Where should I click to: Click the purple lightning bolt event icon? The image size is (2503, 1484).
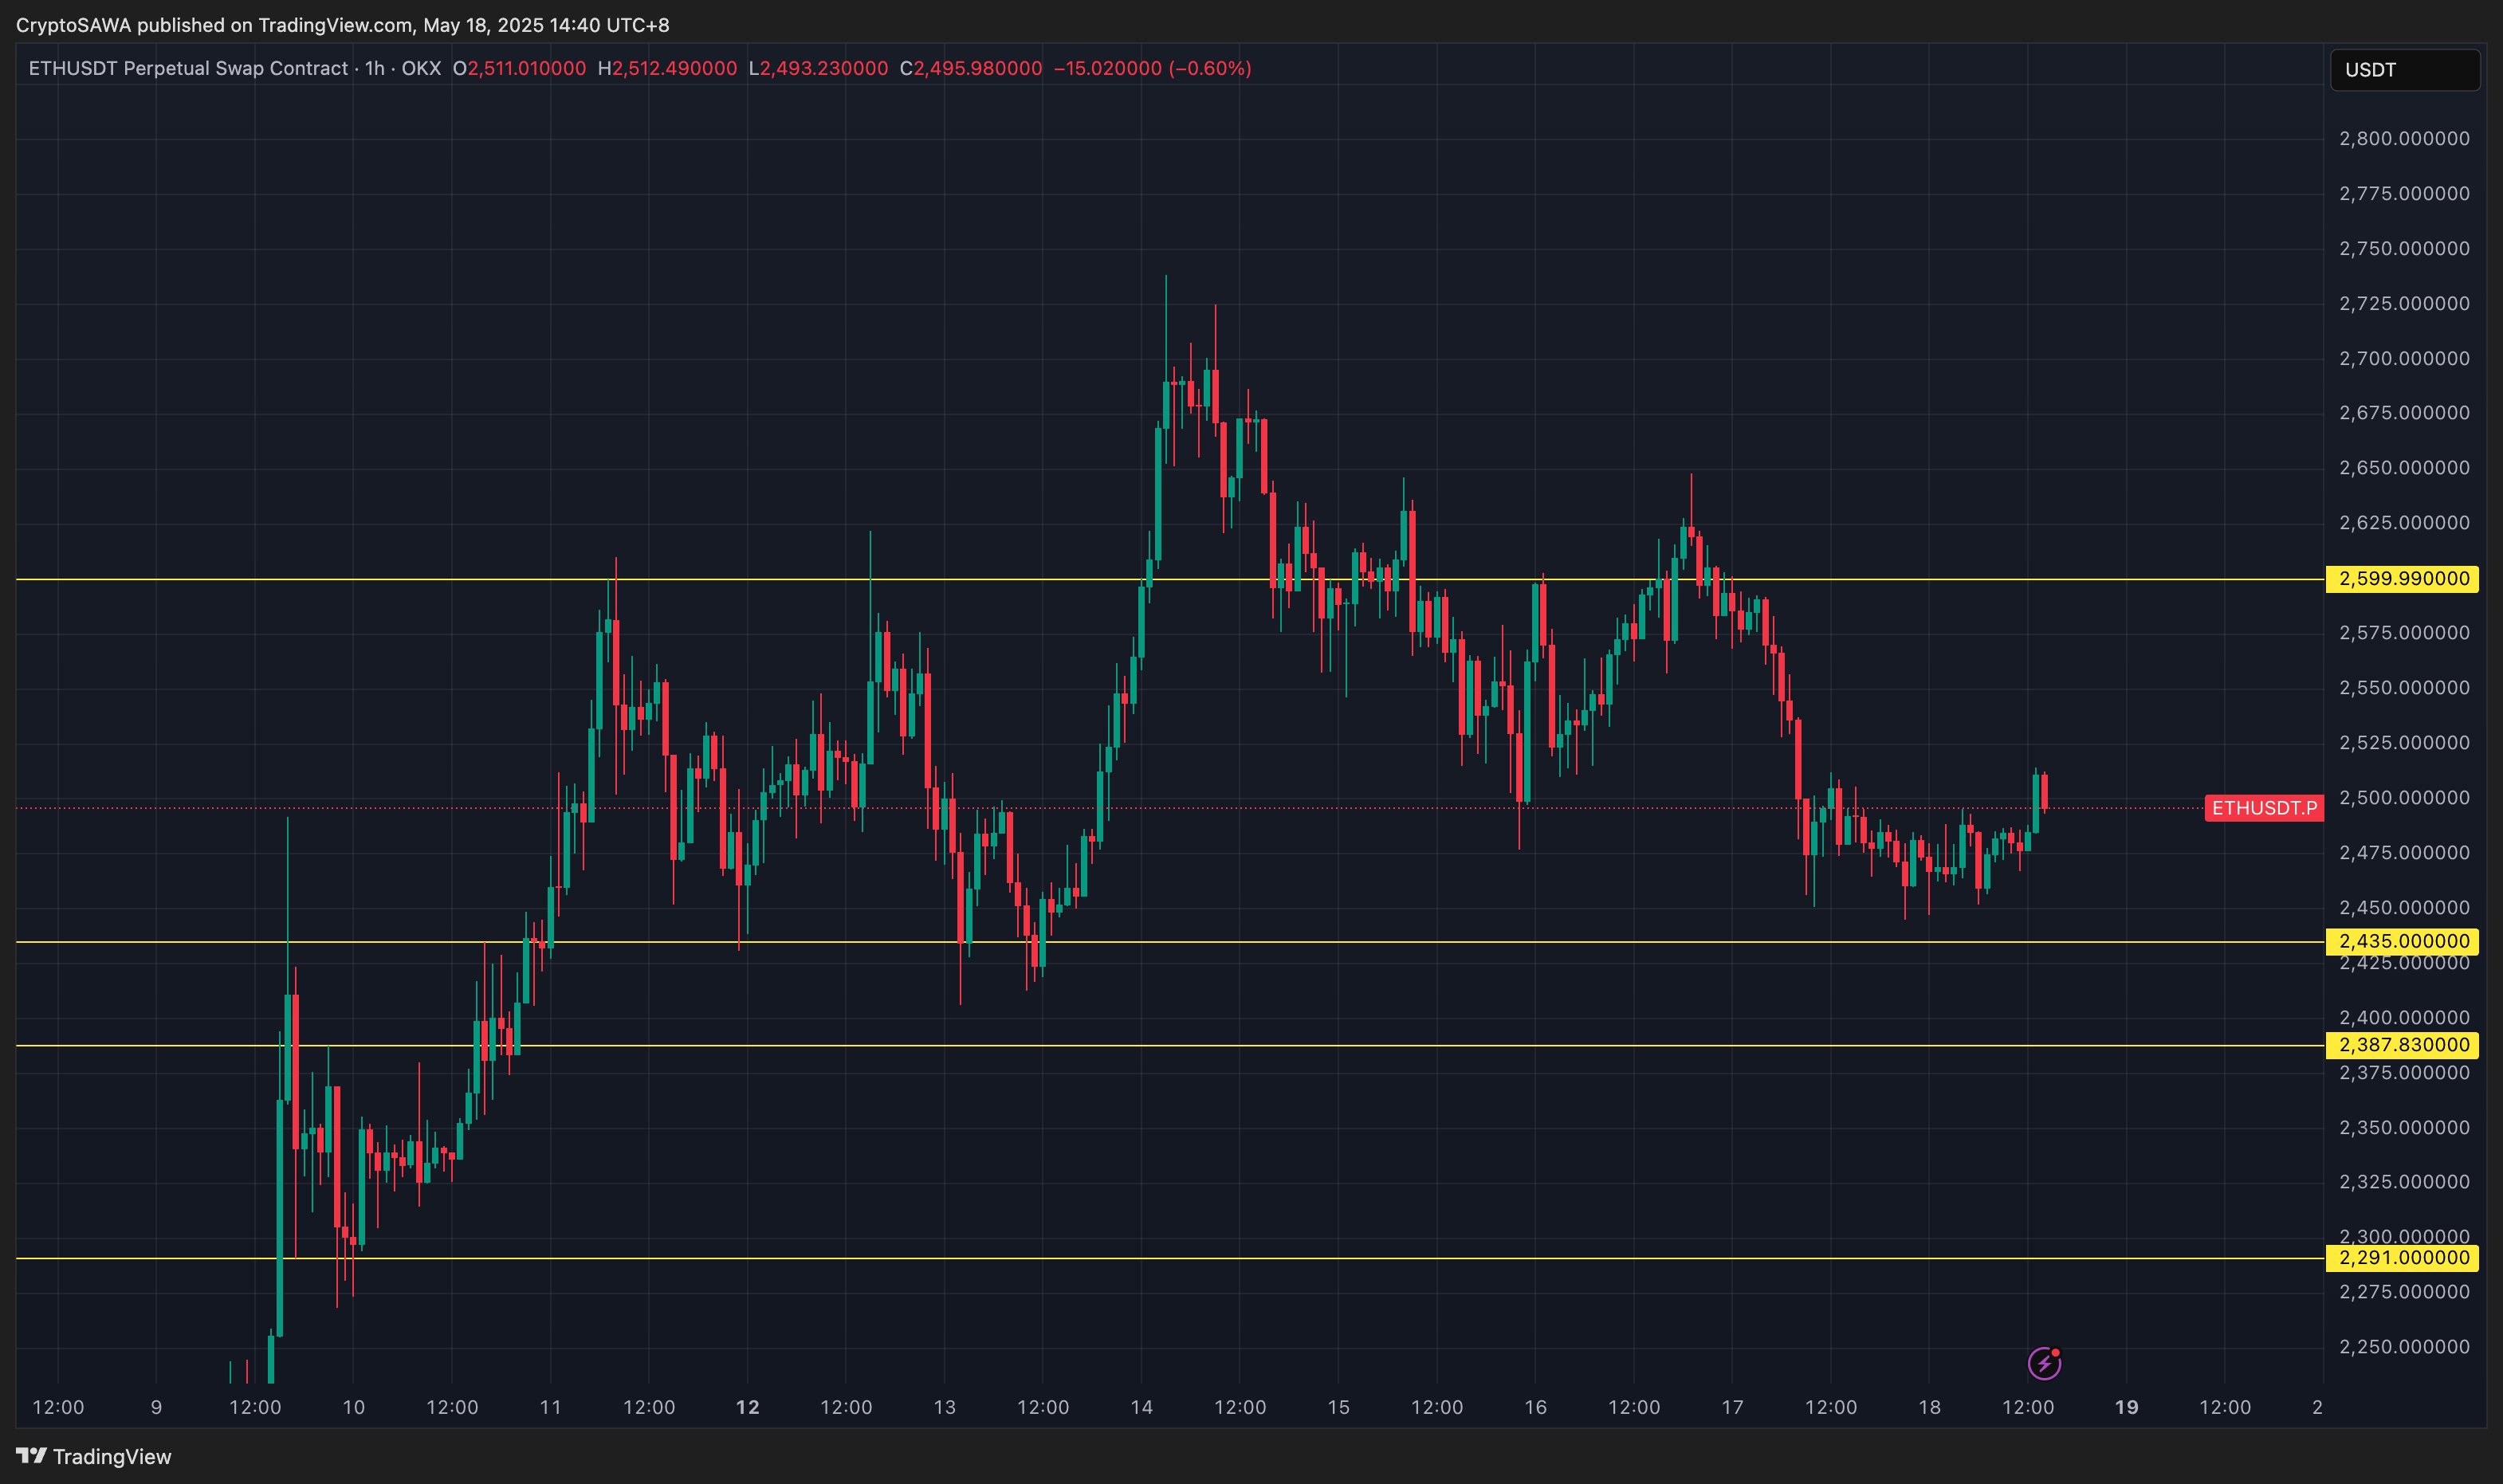[2044, 1363]
